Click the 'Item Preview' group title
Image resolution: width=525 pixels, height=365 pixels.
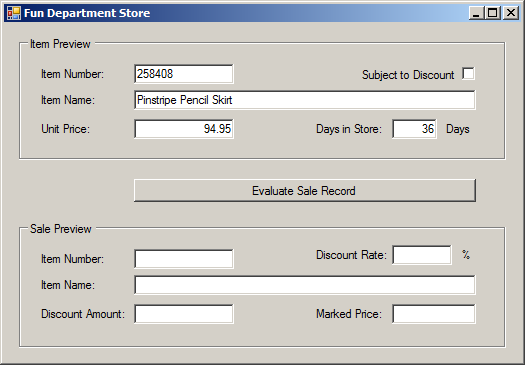(x=60, y=44)
